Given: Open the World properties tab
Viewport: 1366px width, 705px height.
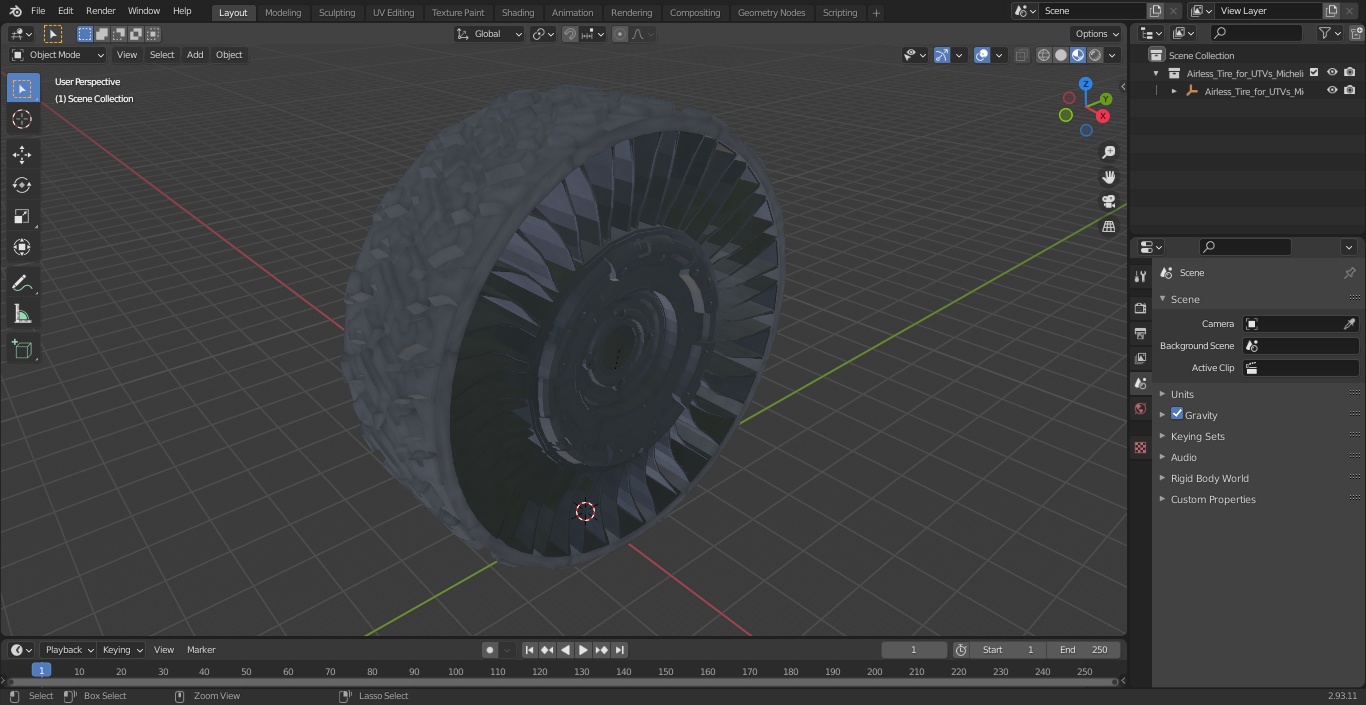Looking at the screenshot, I should 1140,409.
